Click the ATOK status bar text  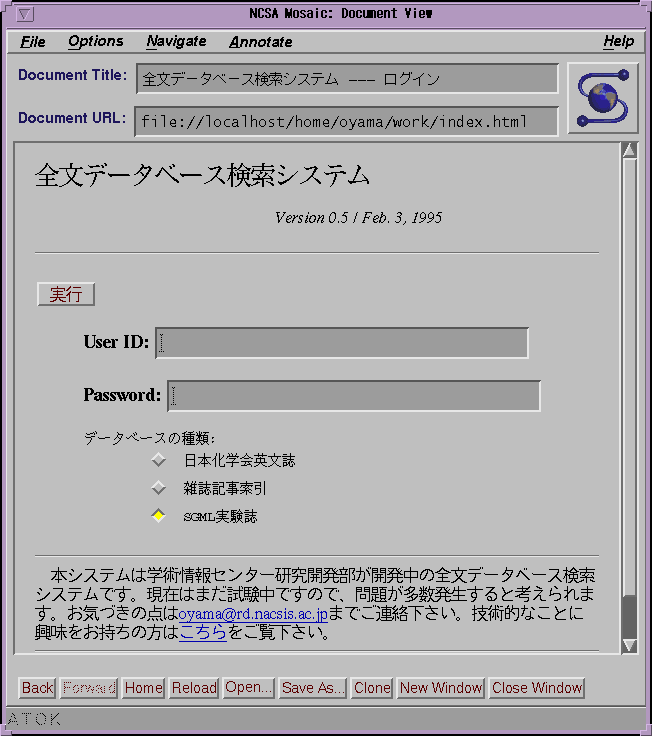pos(34,719)
